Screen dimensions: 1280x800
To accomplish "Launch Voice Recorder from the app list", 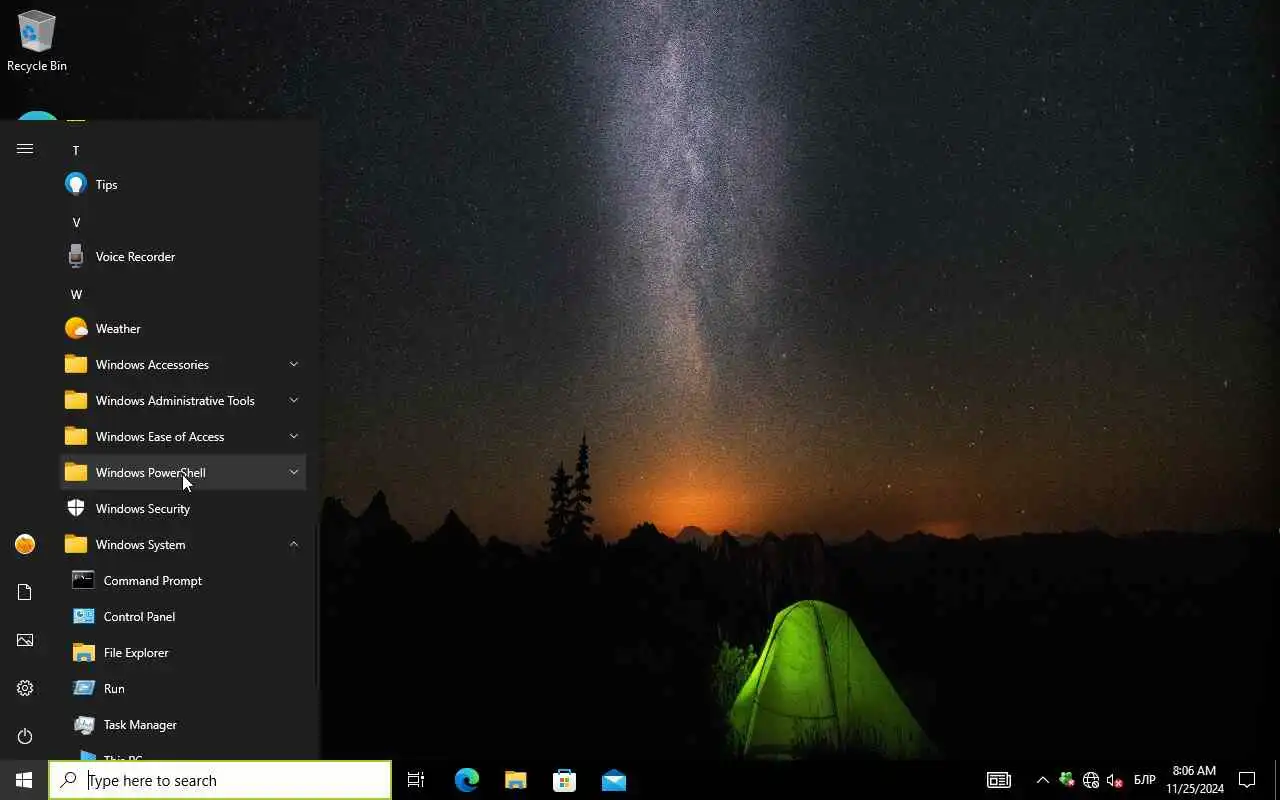I will click(183, 257).
